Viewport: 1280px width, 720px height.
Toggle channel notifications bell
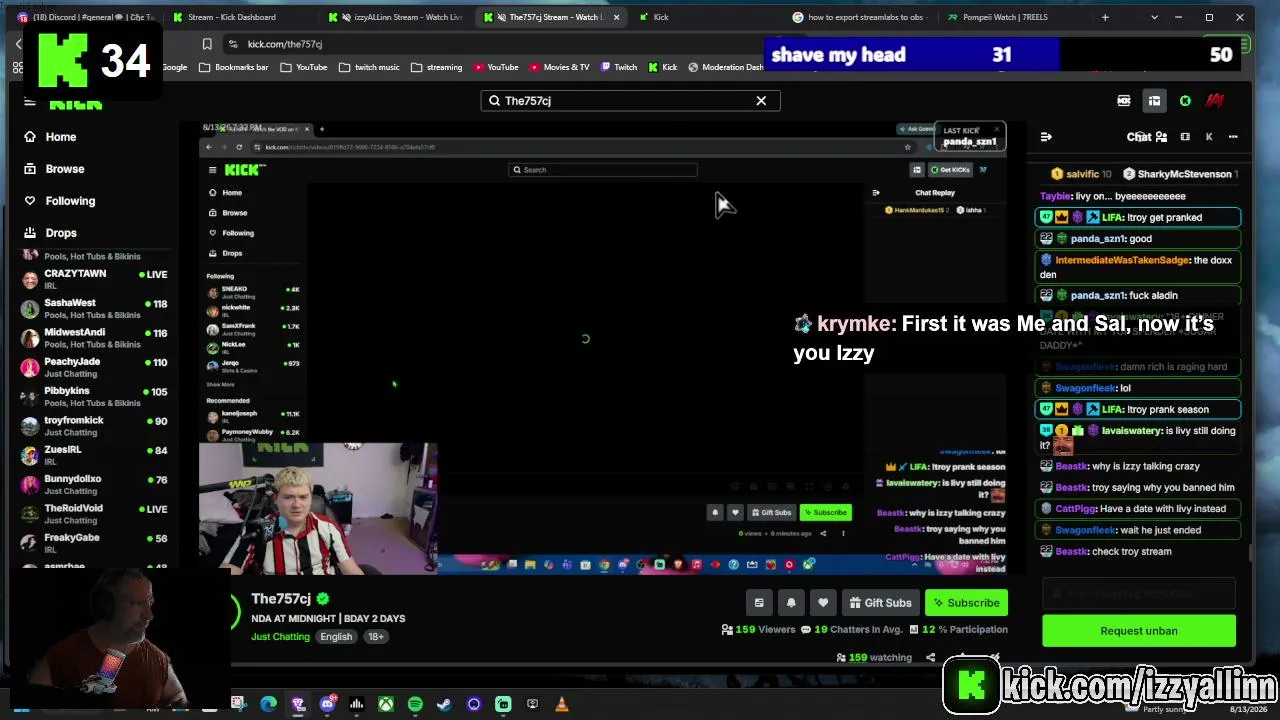tap(791, 603)
